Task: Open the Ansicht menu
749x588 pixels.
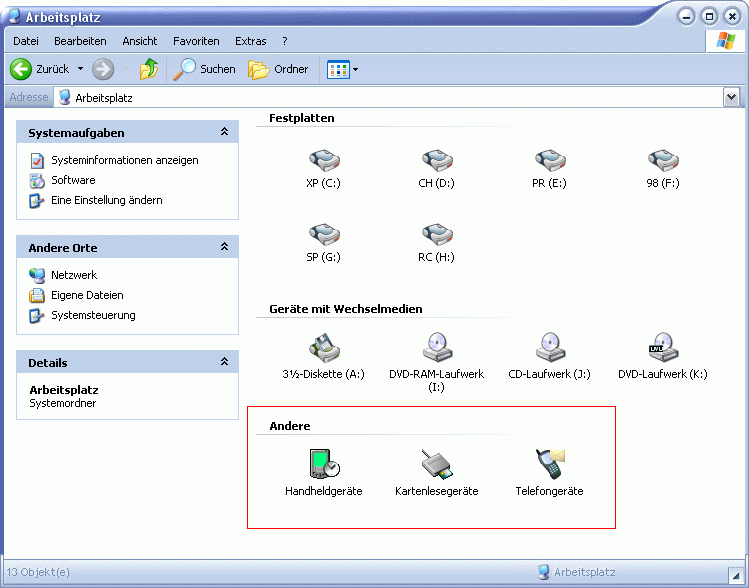Action: click(140, 41)
